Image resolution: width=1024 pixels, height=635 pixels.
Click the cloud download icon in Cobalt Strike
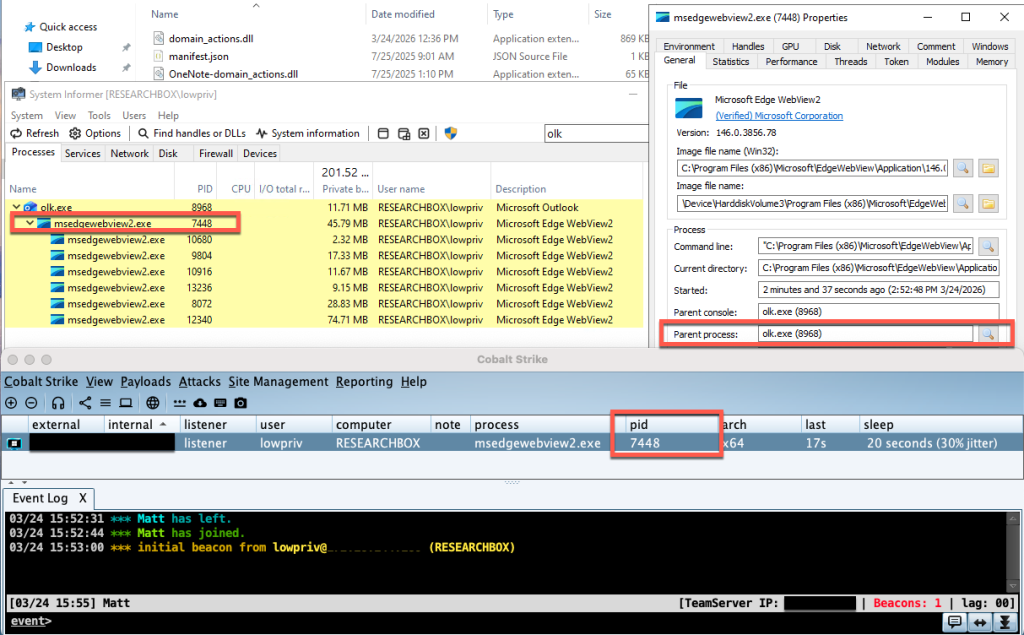[200, 403]
